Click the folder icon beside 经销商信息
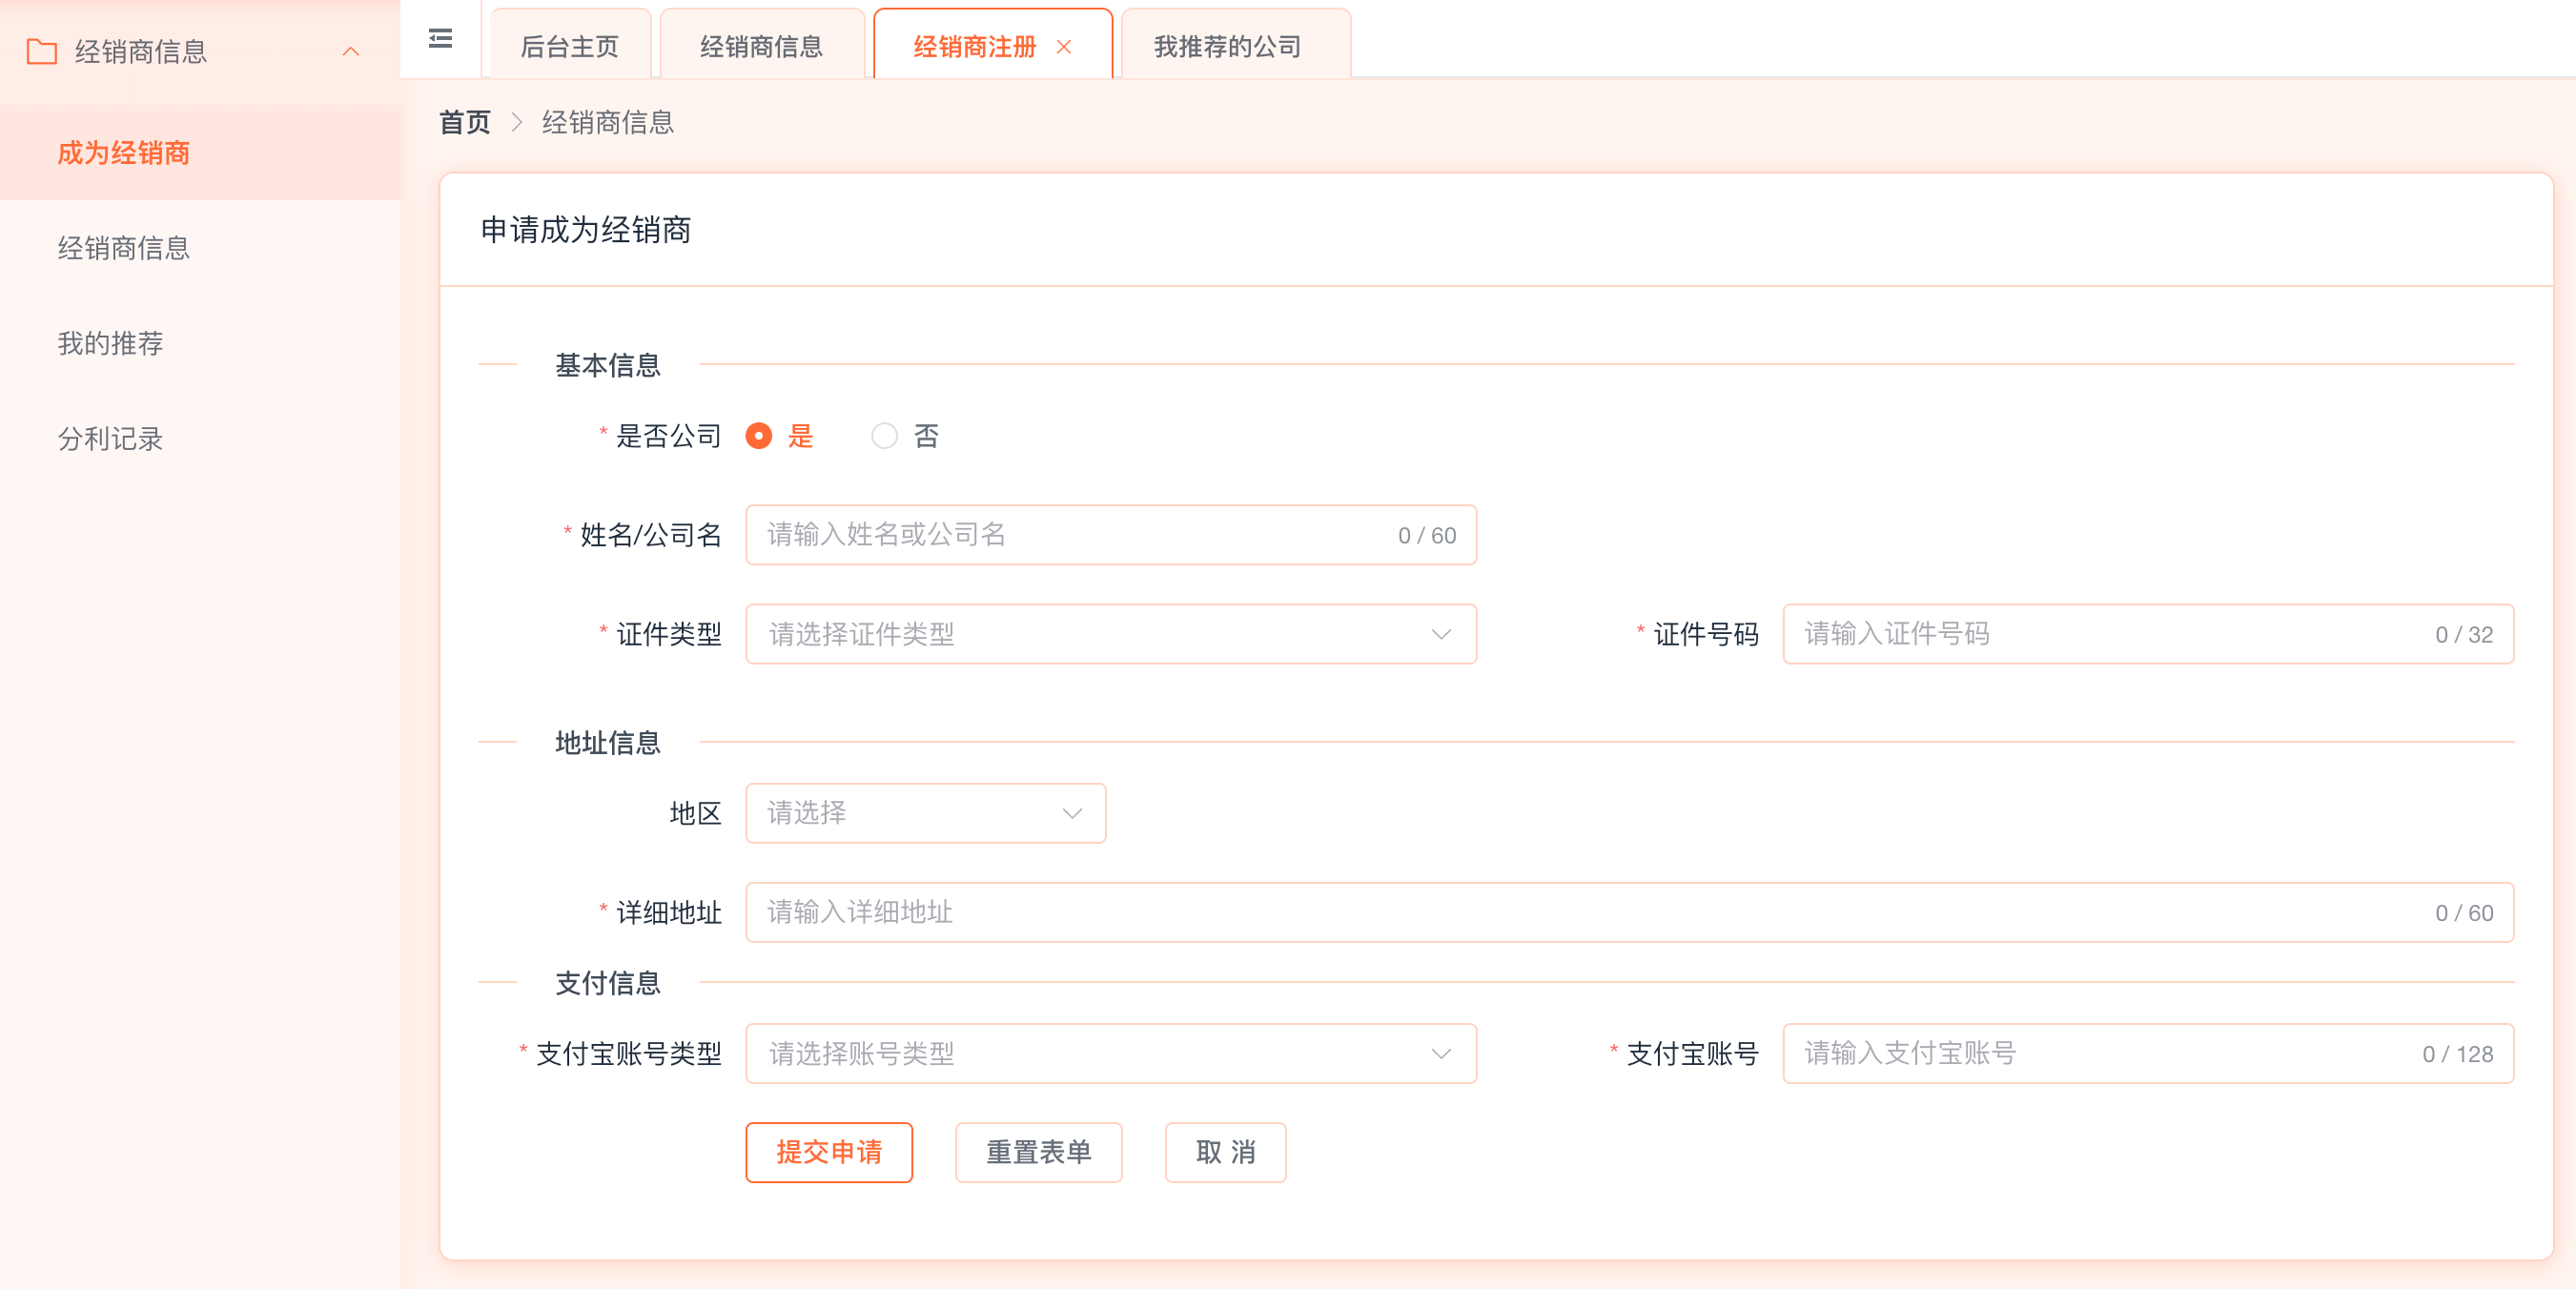Viewport: 2576px width, 1289px height. [42, 51]
